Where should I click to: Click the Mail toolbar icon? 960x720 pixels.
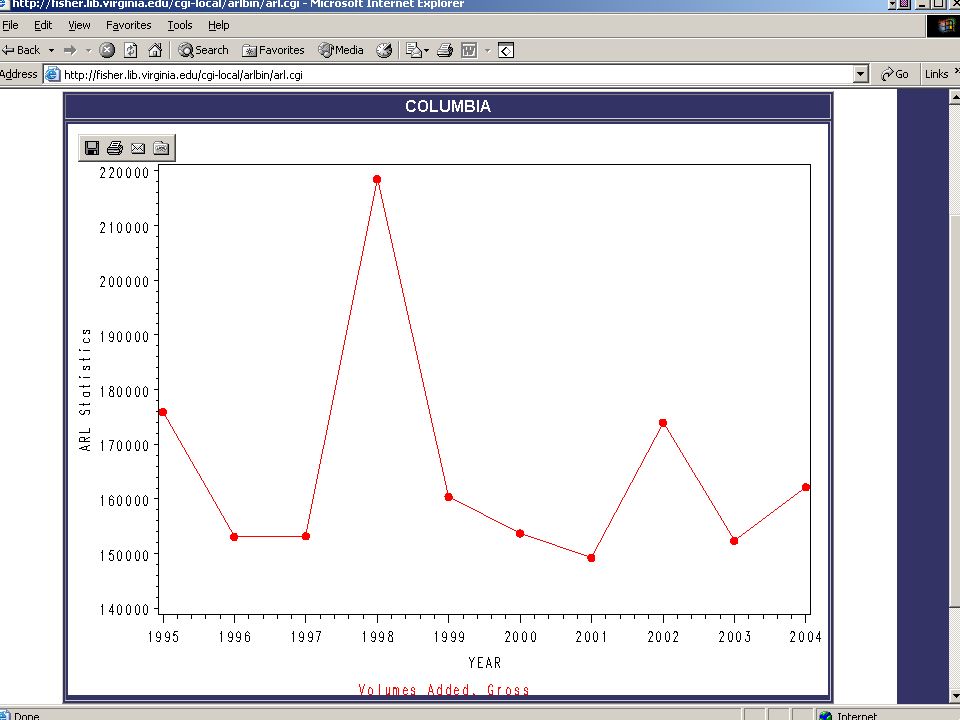click(414, 50)
